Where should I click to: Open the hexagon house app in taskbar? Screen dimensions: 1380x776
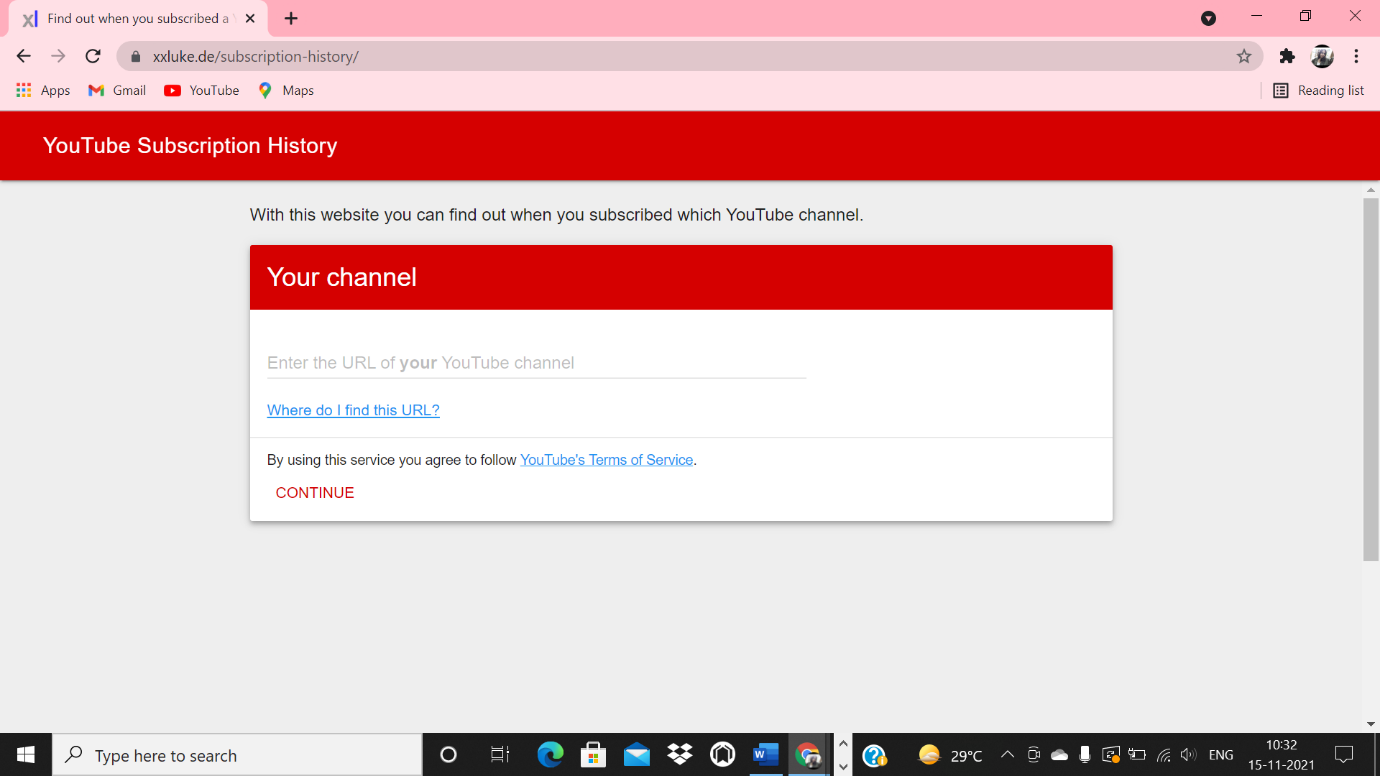click(x=723, y=755)
